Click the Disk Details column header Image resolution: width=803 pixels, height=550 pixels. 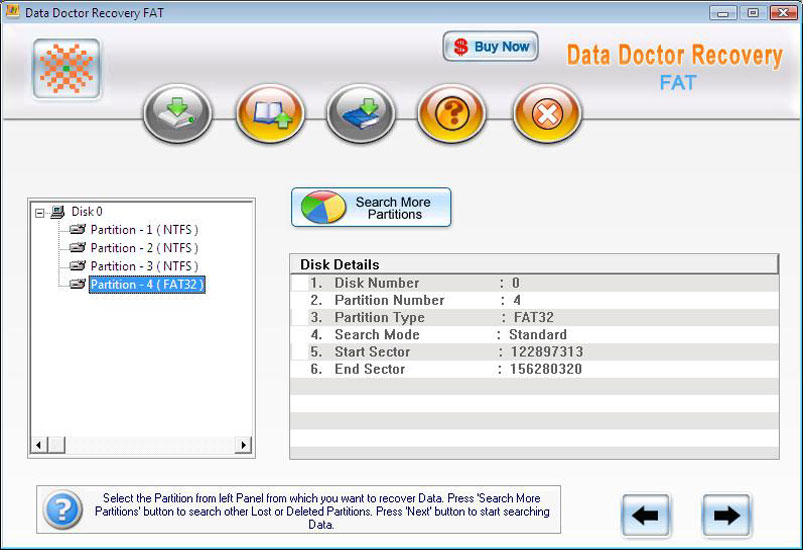coord(534,264)
